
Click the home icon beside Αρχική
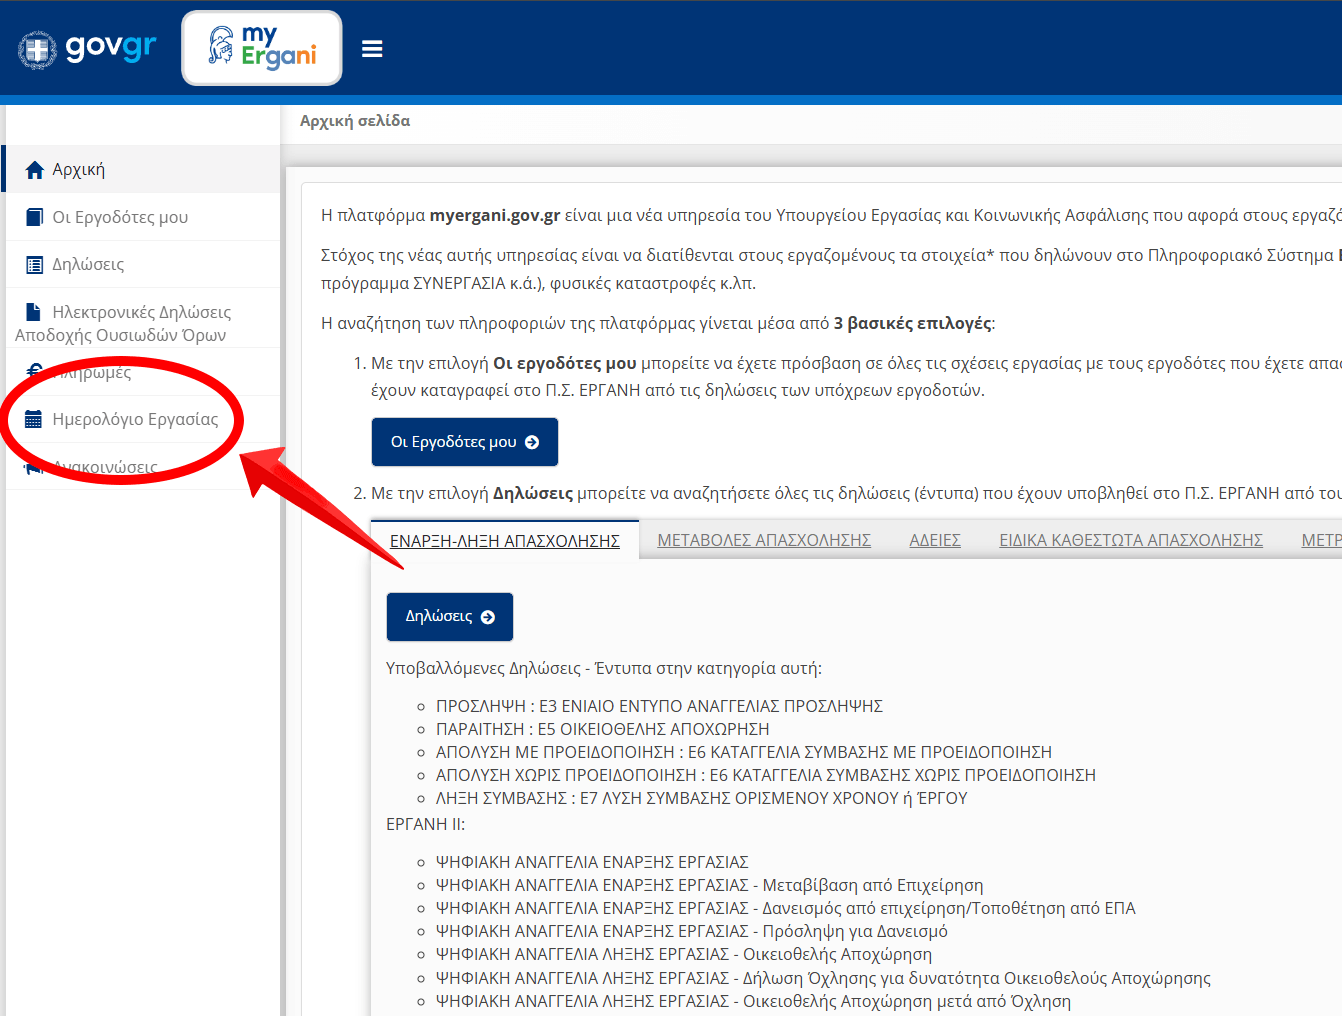[x=35, y=170]
